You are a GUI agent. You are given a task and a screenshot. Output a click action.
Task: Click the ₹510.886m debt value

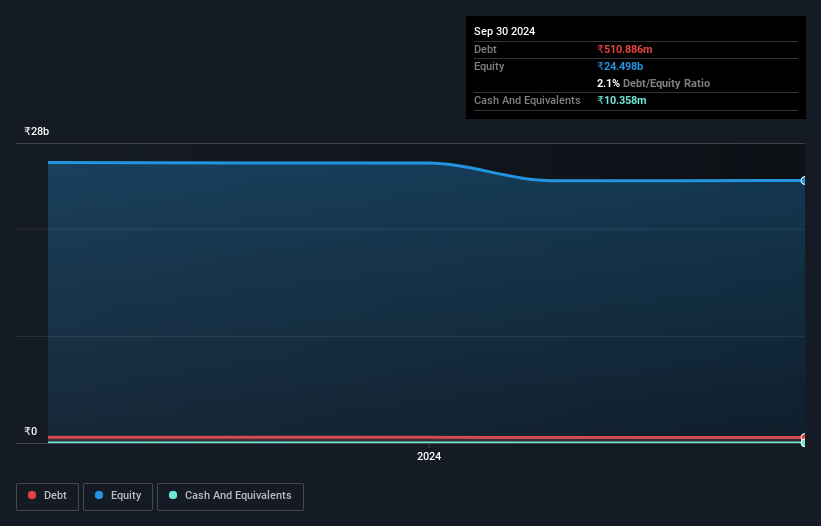pos(625,49)
